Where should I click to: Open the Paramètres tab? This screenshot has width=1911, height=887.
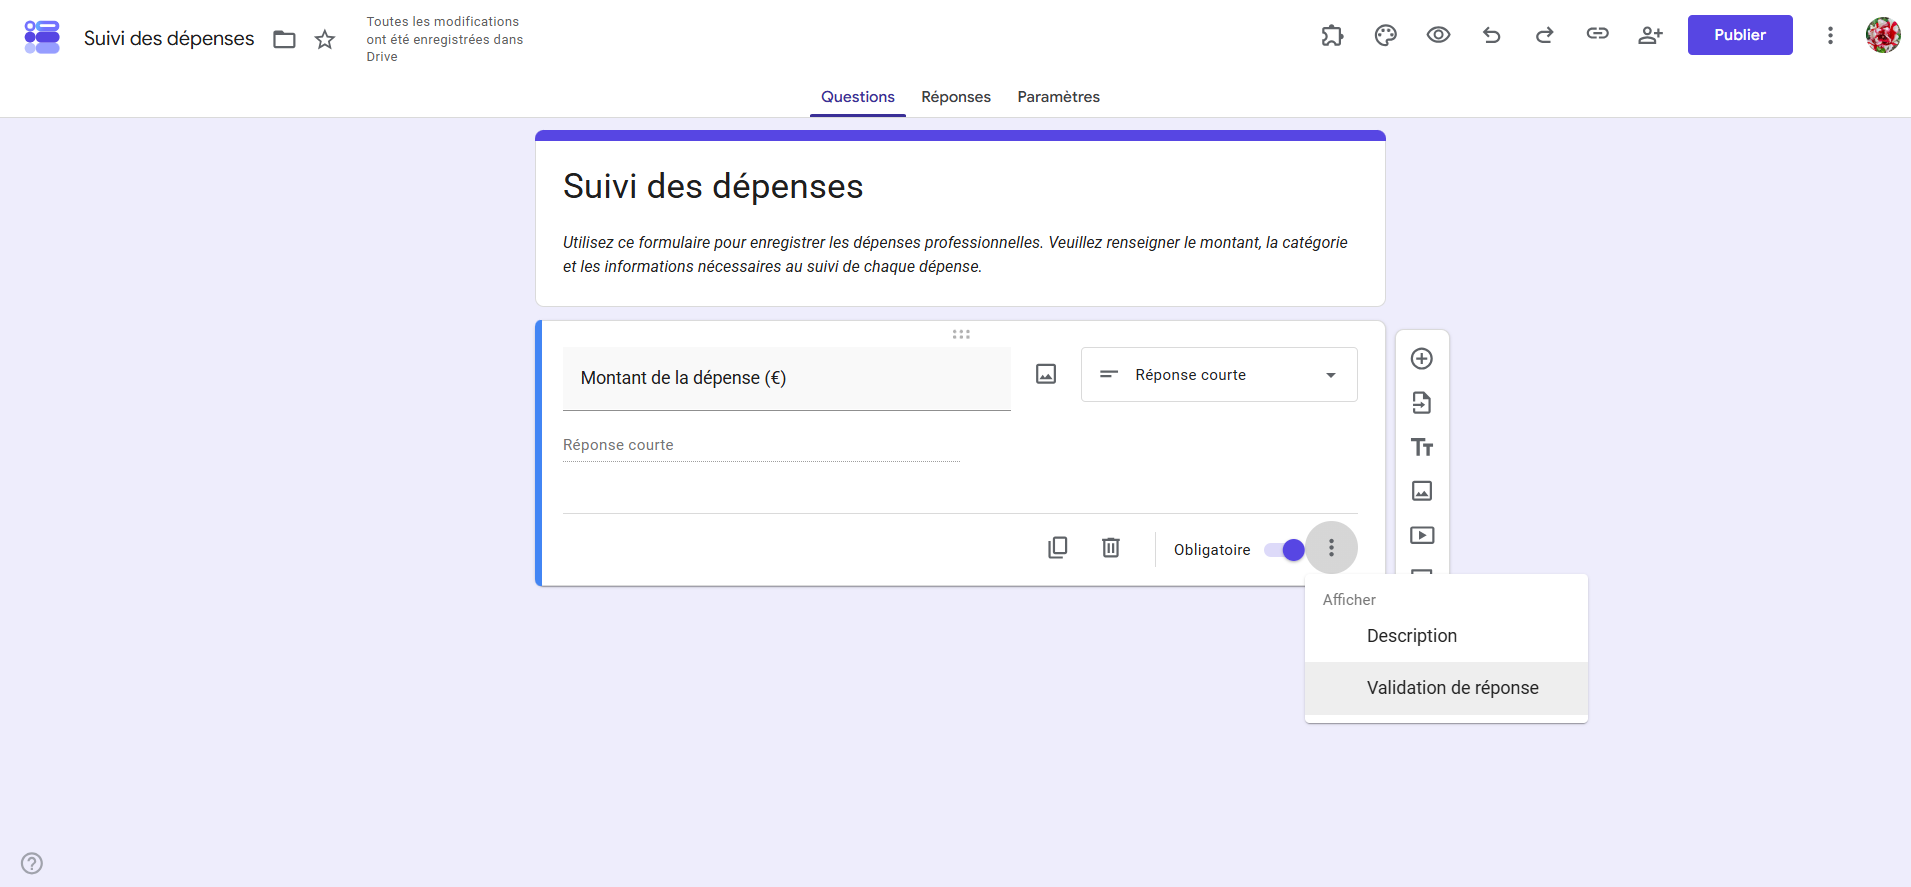(x=1058, y=97)
